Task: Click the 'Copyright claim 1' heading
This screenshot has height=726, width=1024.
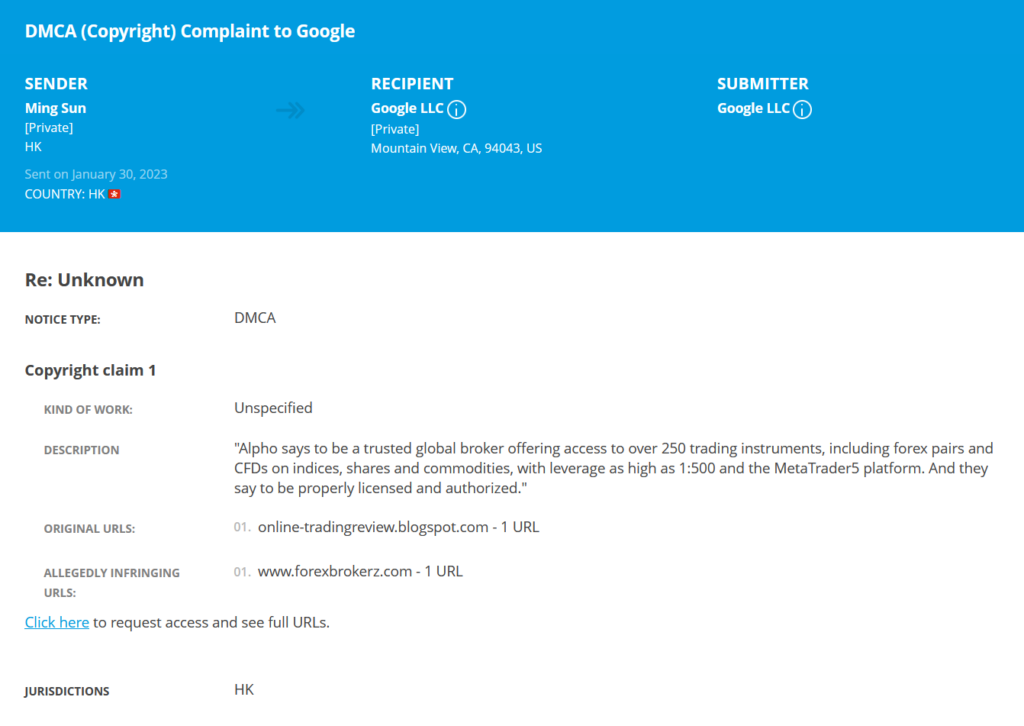Action: (91, 370)
